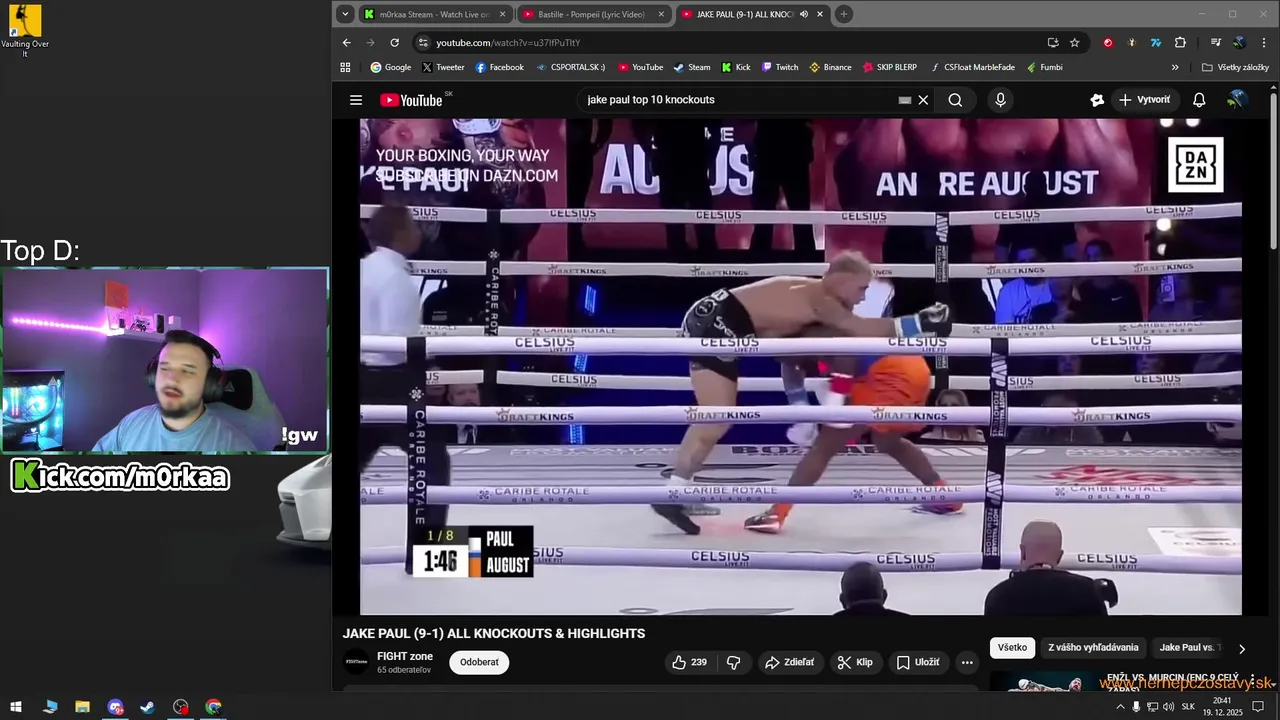The image size is (1280, 720).
Task: Dislike the Jake Paul video
Action: coord(734,662)
